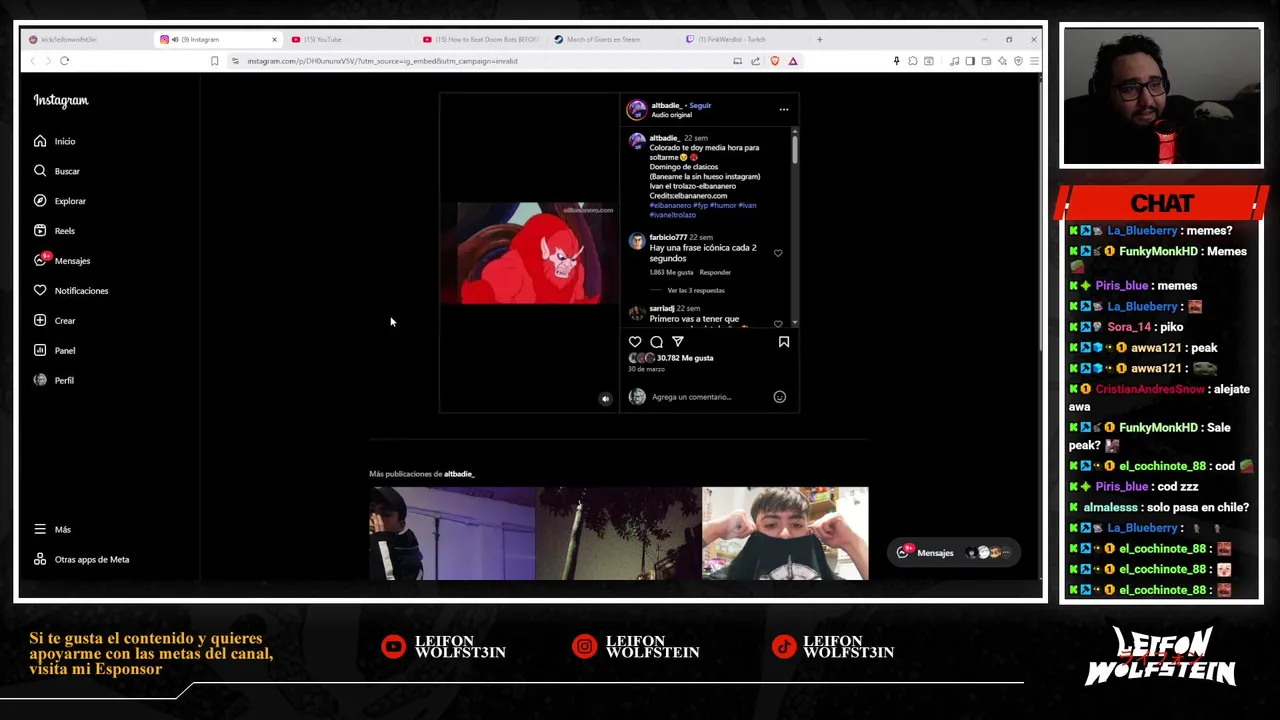The height and width of the screenshot is (720, 1280).
Task: Open Buscar search in Instagram sidebar
Action: point(56,171)
